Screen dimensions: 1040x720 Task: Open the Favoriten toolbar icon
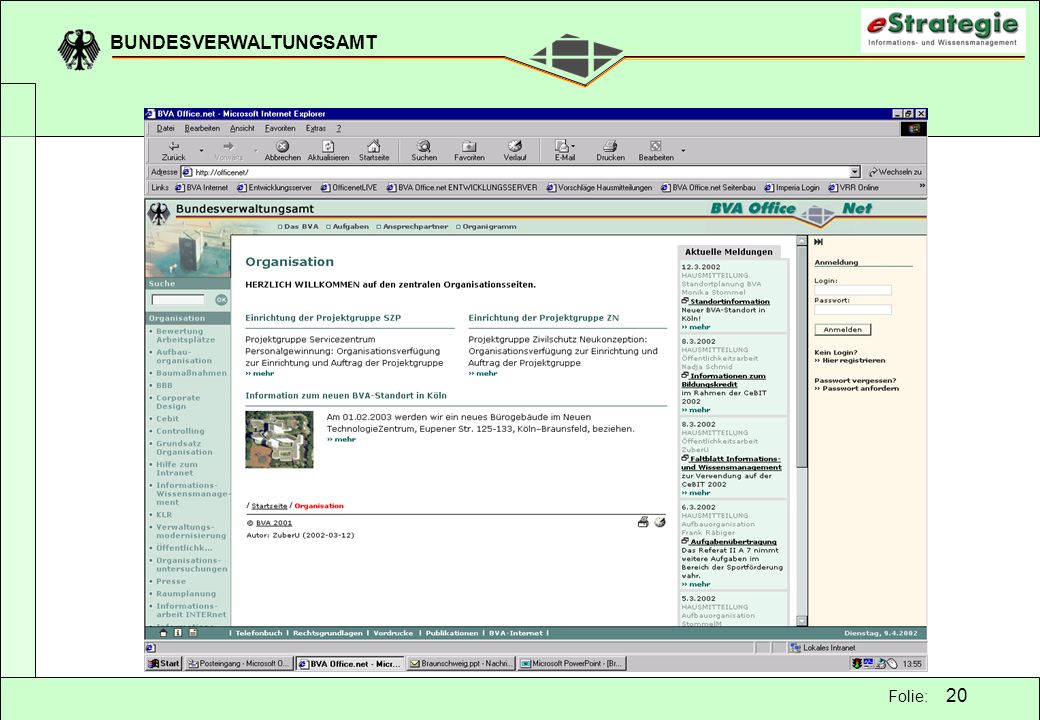pos(469,151)
